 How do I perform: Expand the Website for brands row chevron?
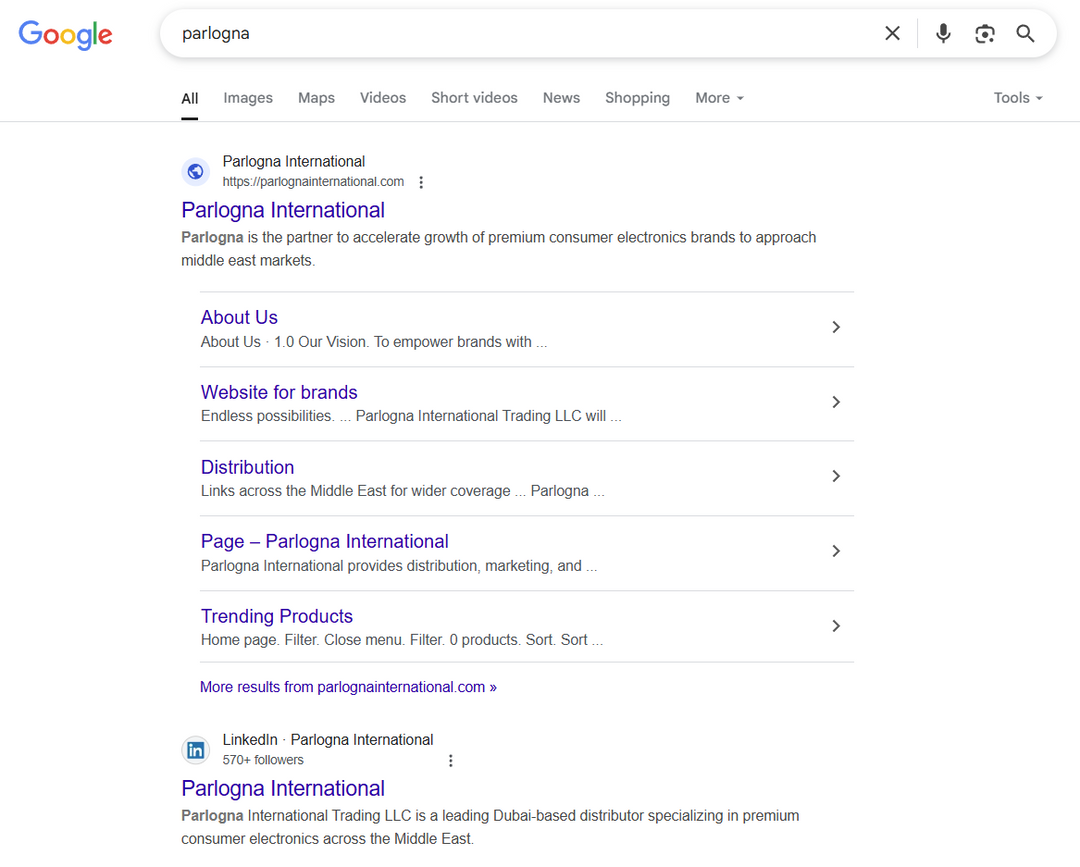tap(835, 402)
